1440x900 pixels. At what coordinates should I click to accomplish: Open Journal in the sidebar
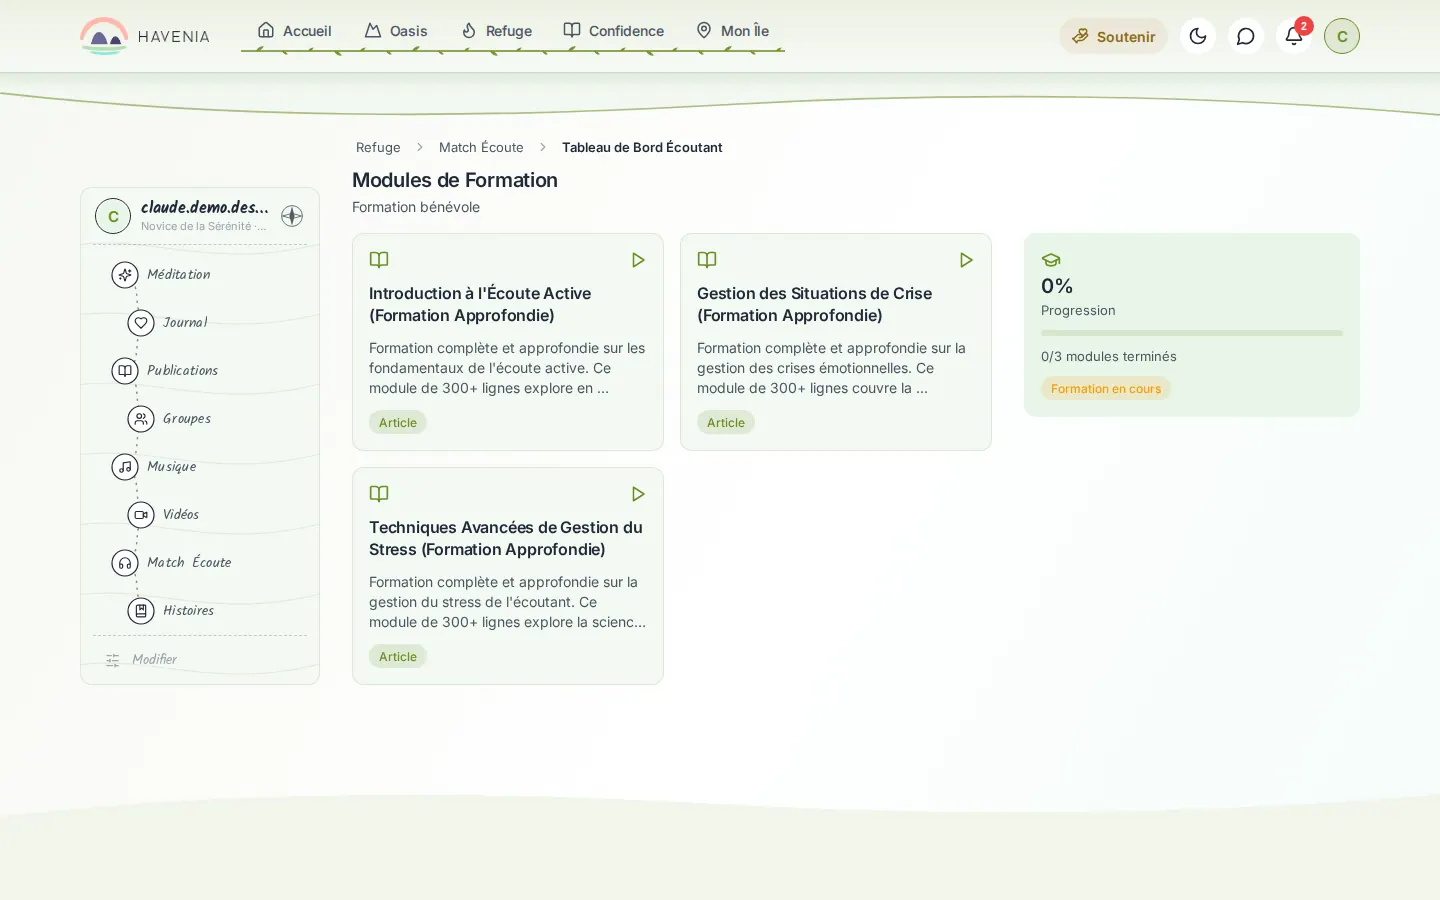click(x=185, y=322)
